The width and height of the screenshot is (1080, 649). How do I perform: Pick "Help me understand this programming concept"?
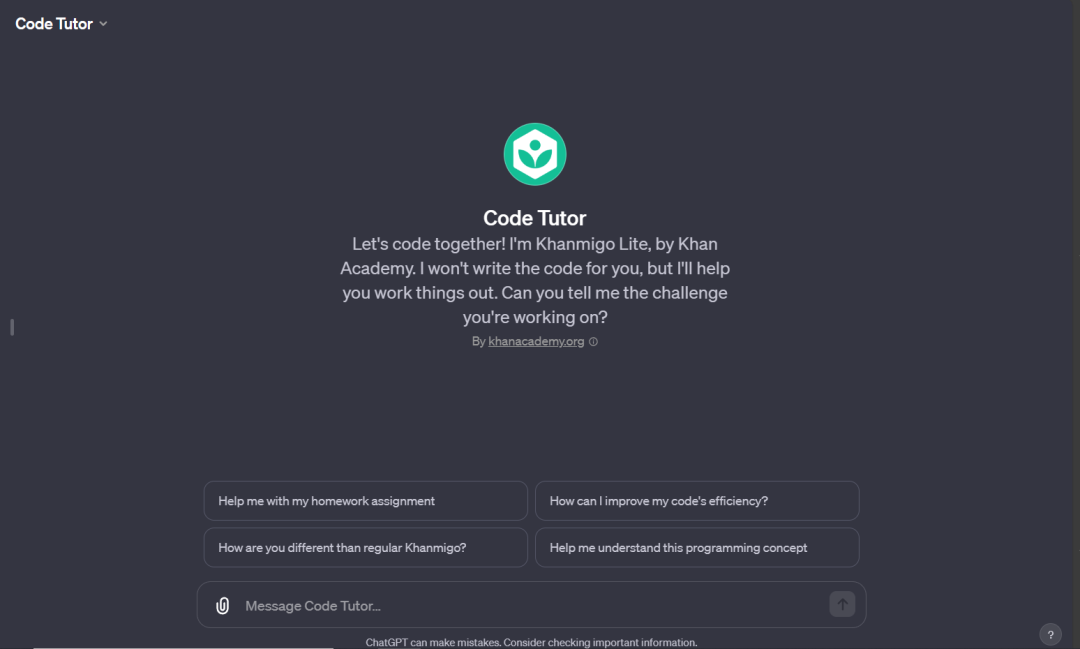pos(697,548)
